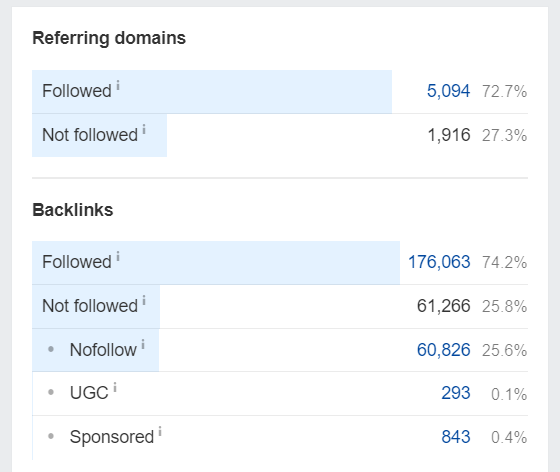Open the 176,063 followed backlinks link
This screenshot has height=472, width=560.
tap(439, 262)
